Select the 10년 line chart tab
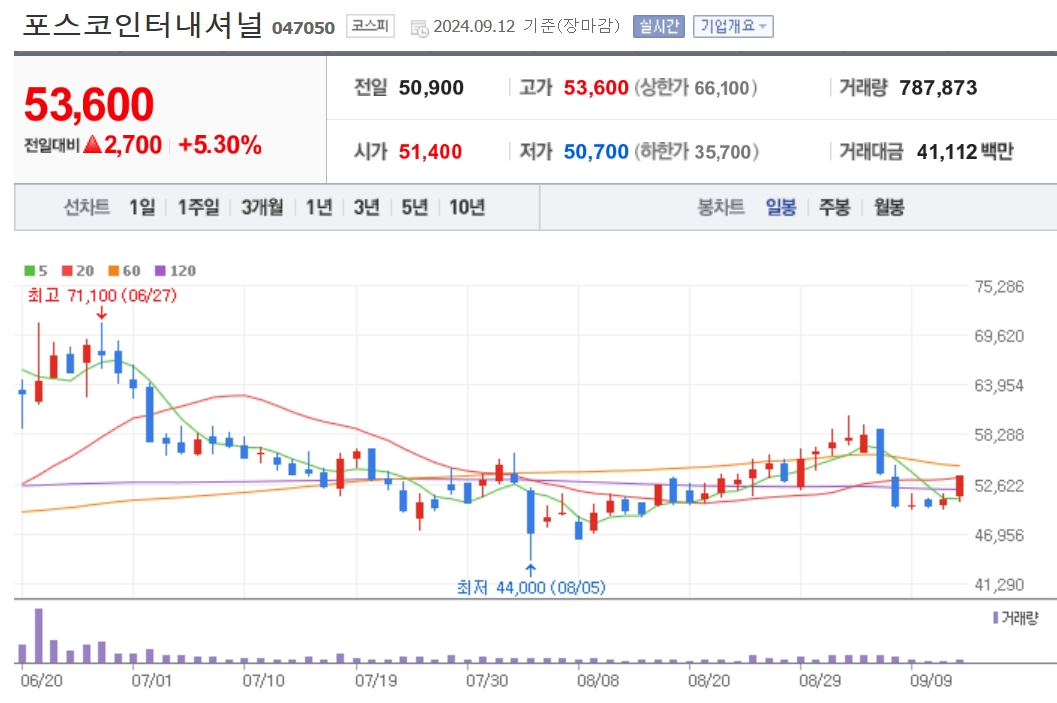 pyautogui.click(x=467, y=207)
